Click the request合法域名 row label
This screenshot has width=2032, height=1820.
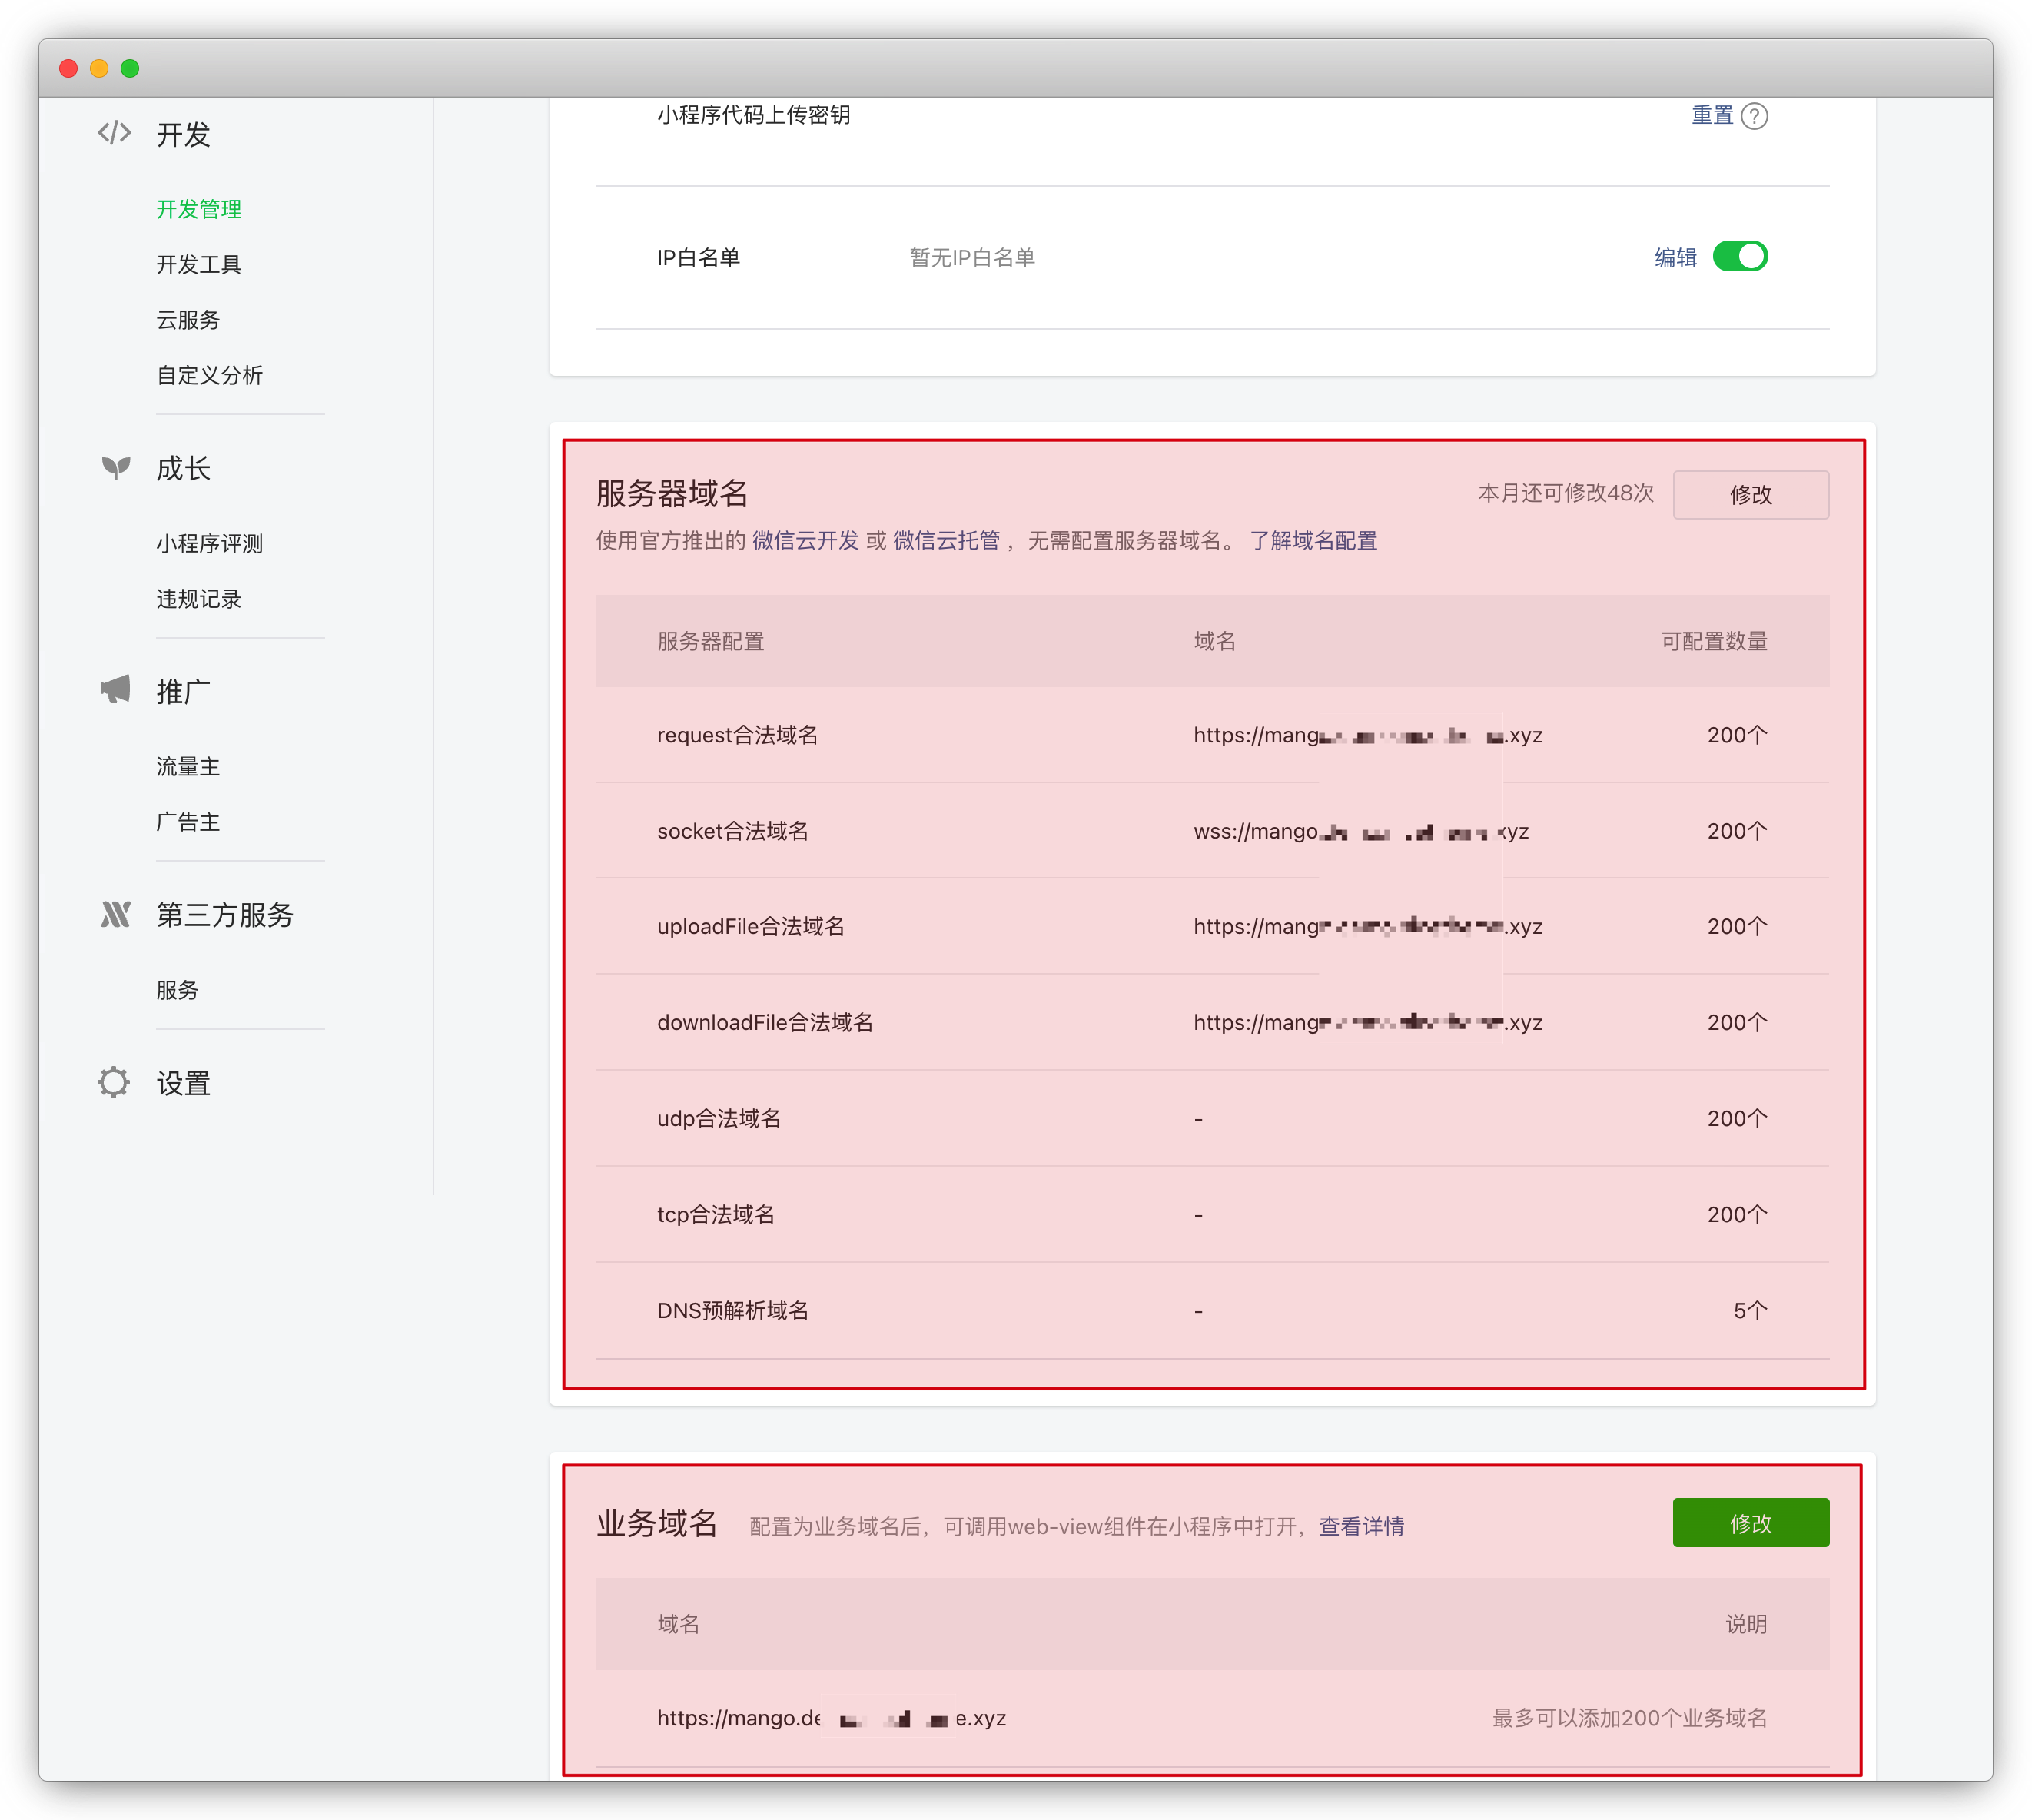pyautogui.click(x=737, y=735)
